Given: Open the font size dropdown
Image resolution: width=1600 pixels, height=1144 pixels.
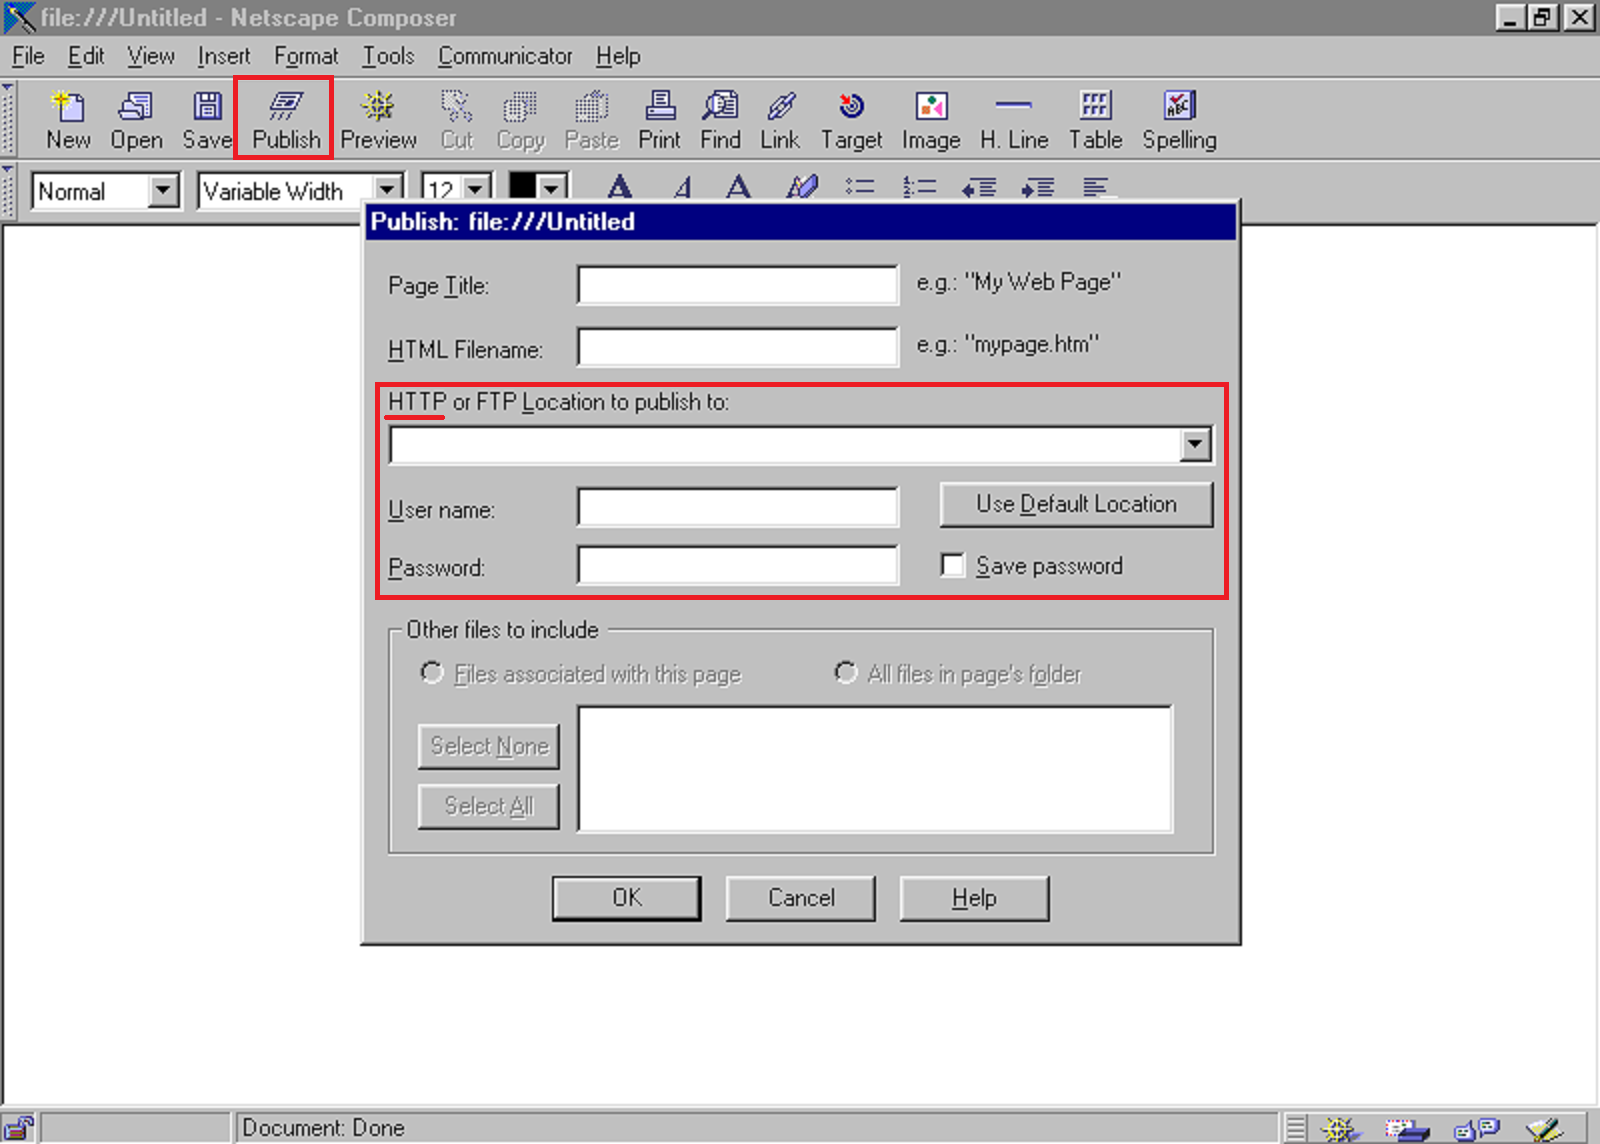Looking at the screenshot, I should point(477,189).
